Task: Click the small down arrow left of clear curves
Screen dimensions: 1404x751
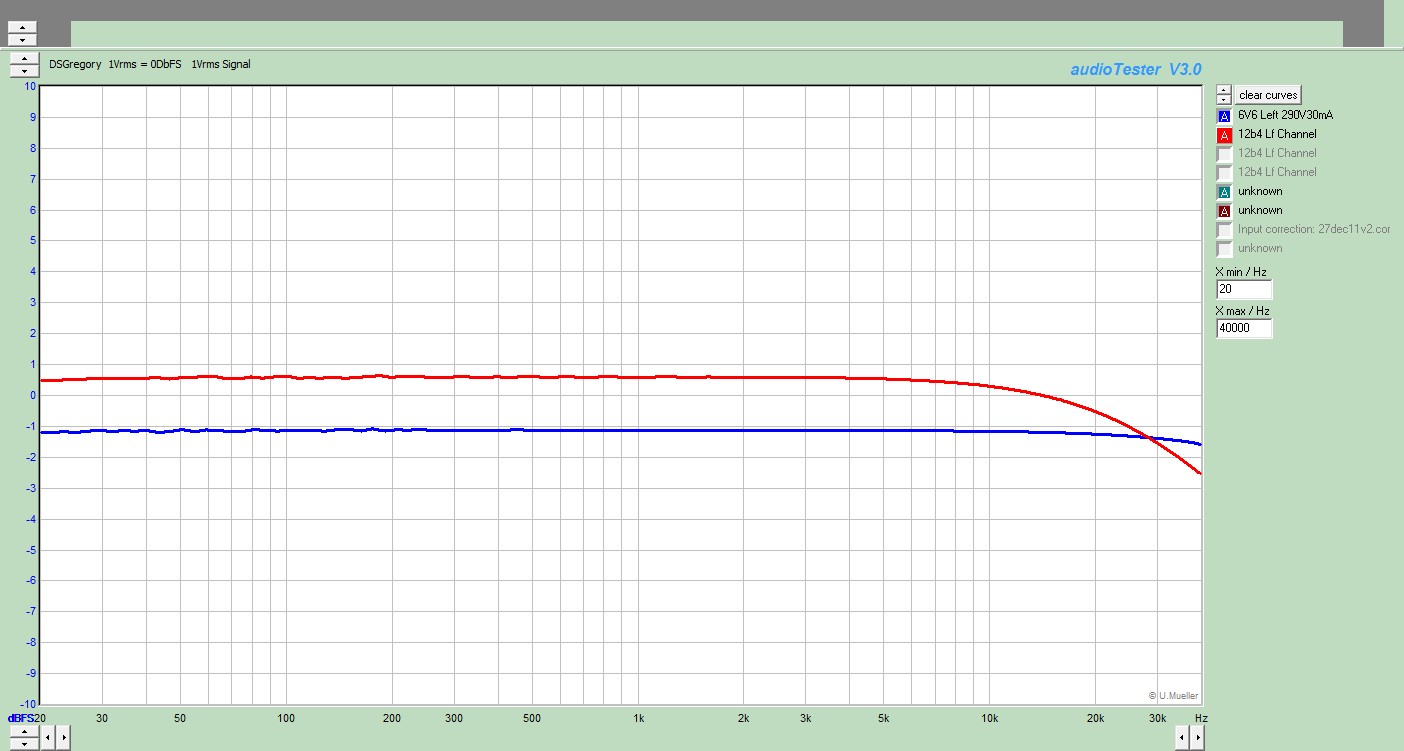Action: coord(1224,99)
